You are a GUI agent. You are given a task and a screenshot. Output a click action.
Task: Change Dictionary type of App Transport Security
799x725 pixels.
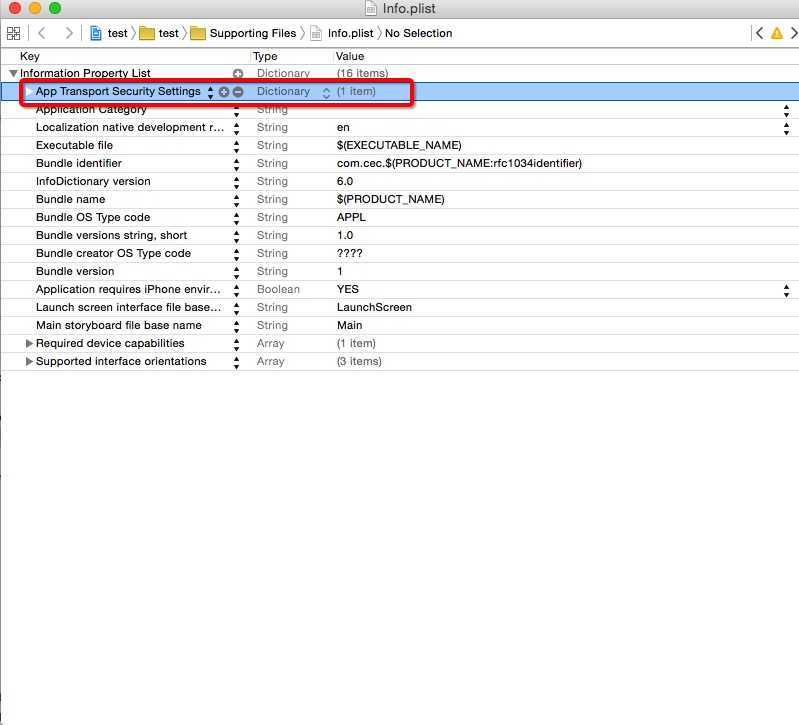tap(326, 92)
